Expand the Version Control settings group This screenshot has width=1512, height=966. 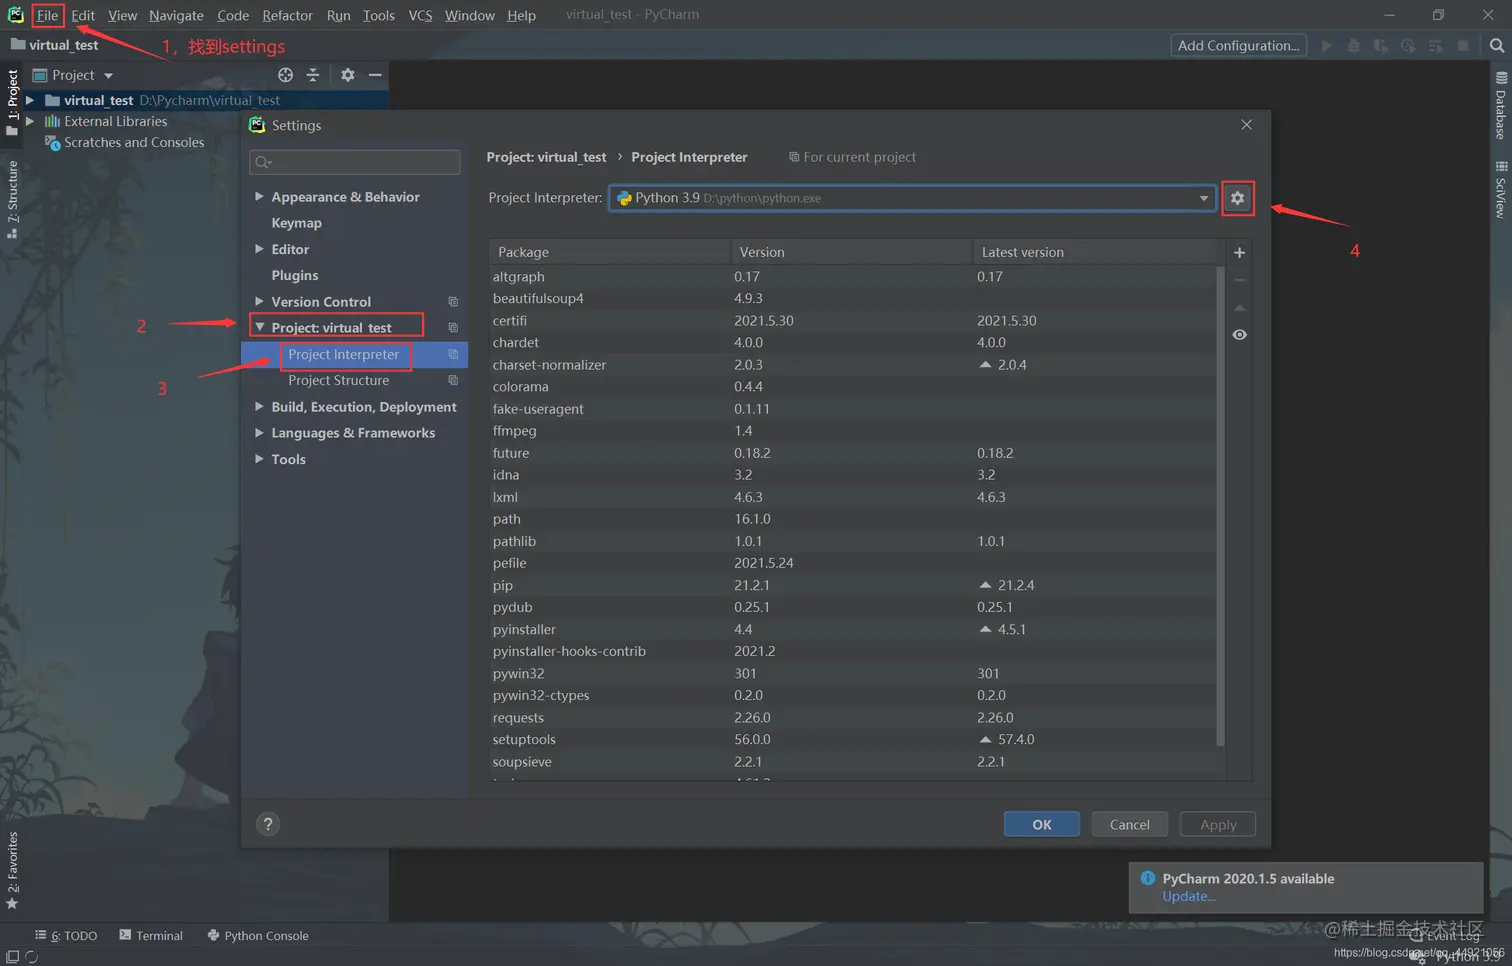pos(259,301)
